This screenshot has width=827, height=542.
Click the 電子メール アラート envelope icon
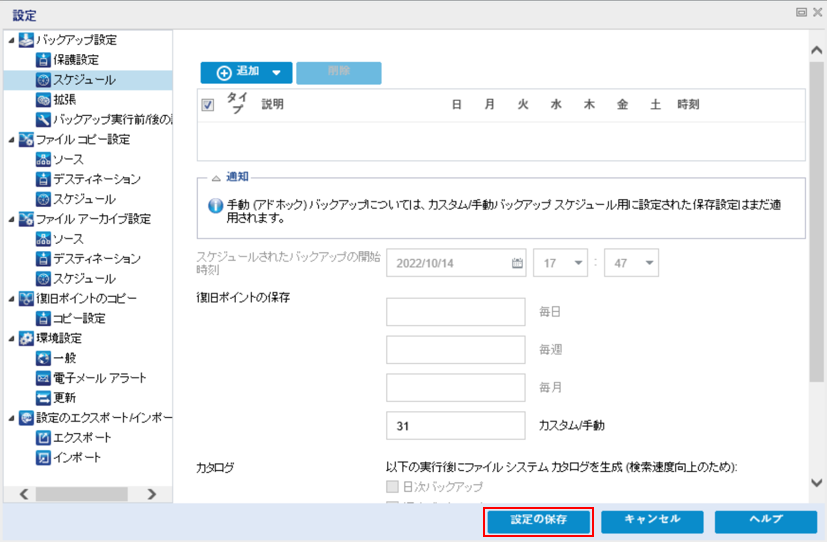click(43, 378)
